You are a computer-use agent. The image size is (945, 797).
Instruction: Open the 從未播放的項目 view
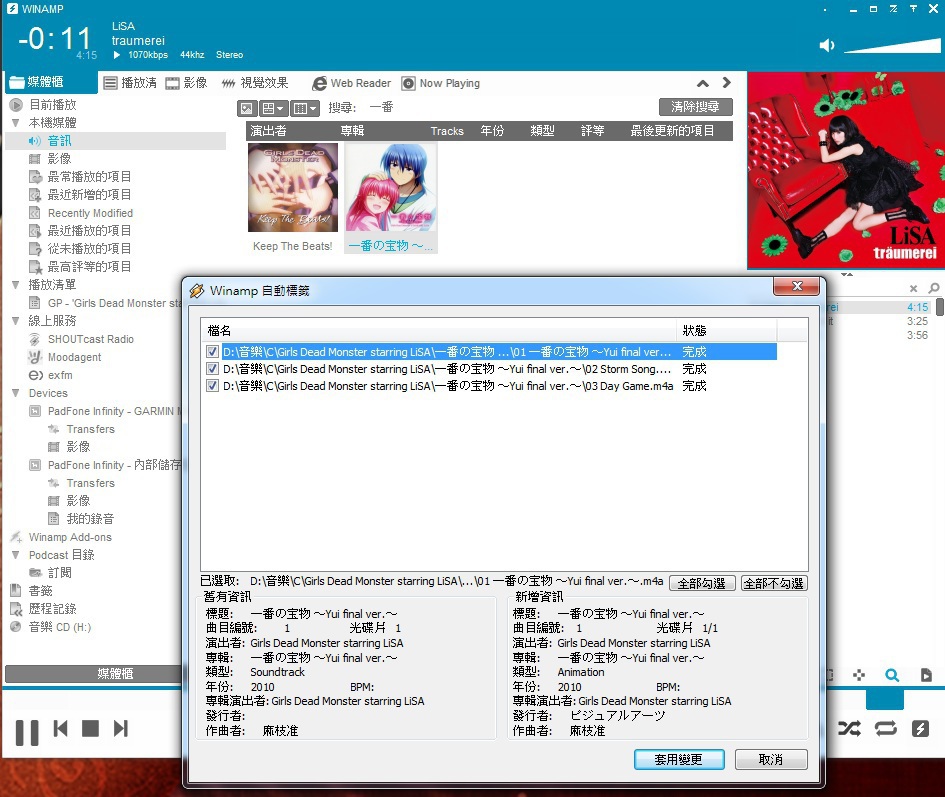pos(89,249)
